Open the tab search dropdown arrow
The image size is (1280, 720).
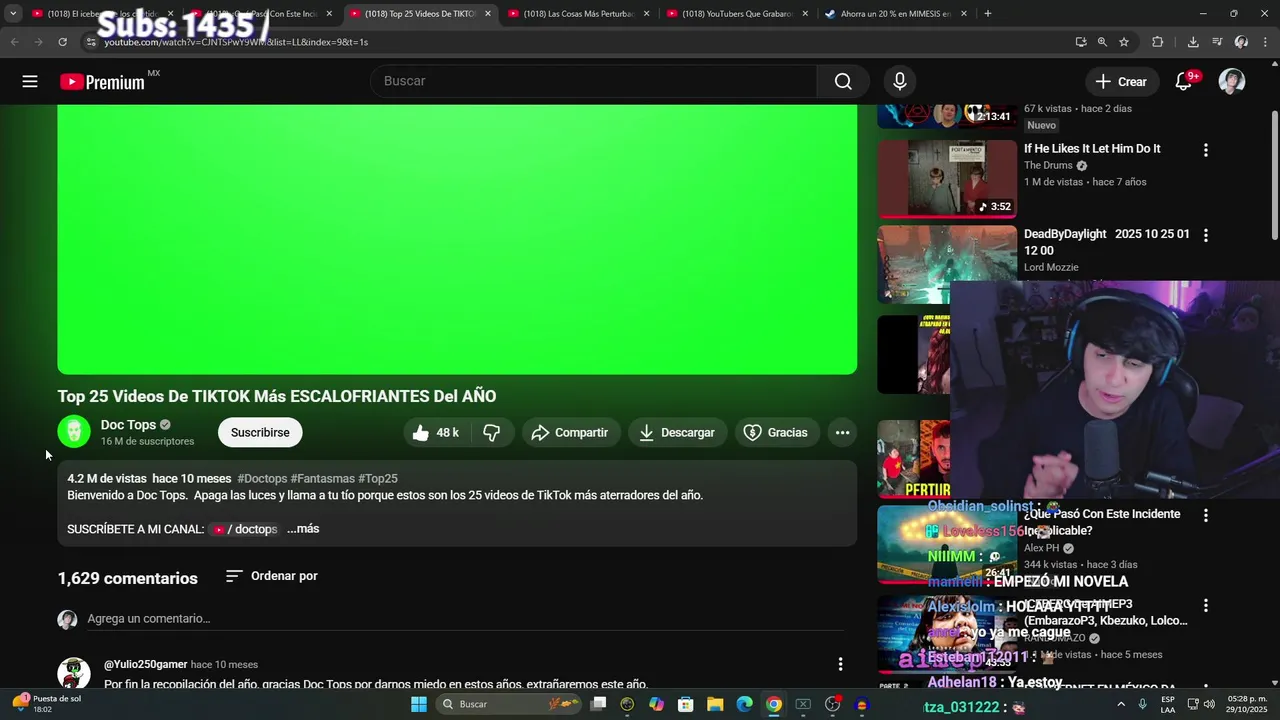pyautogui.click(x=13, y=14)
